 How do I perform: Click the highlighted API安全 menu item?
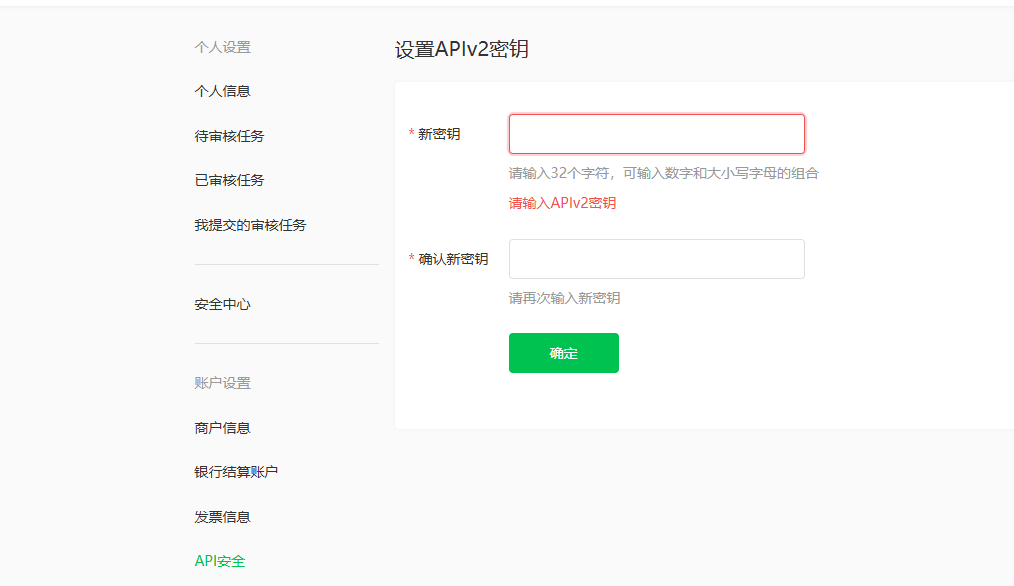tap(220, 561)
